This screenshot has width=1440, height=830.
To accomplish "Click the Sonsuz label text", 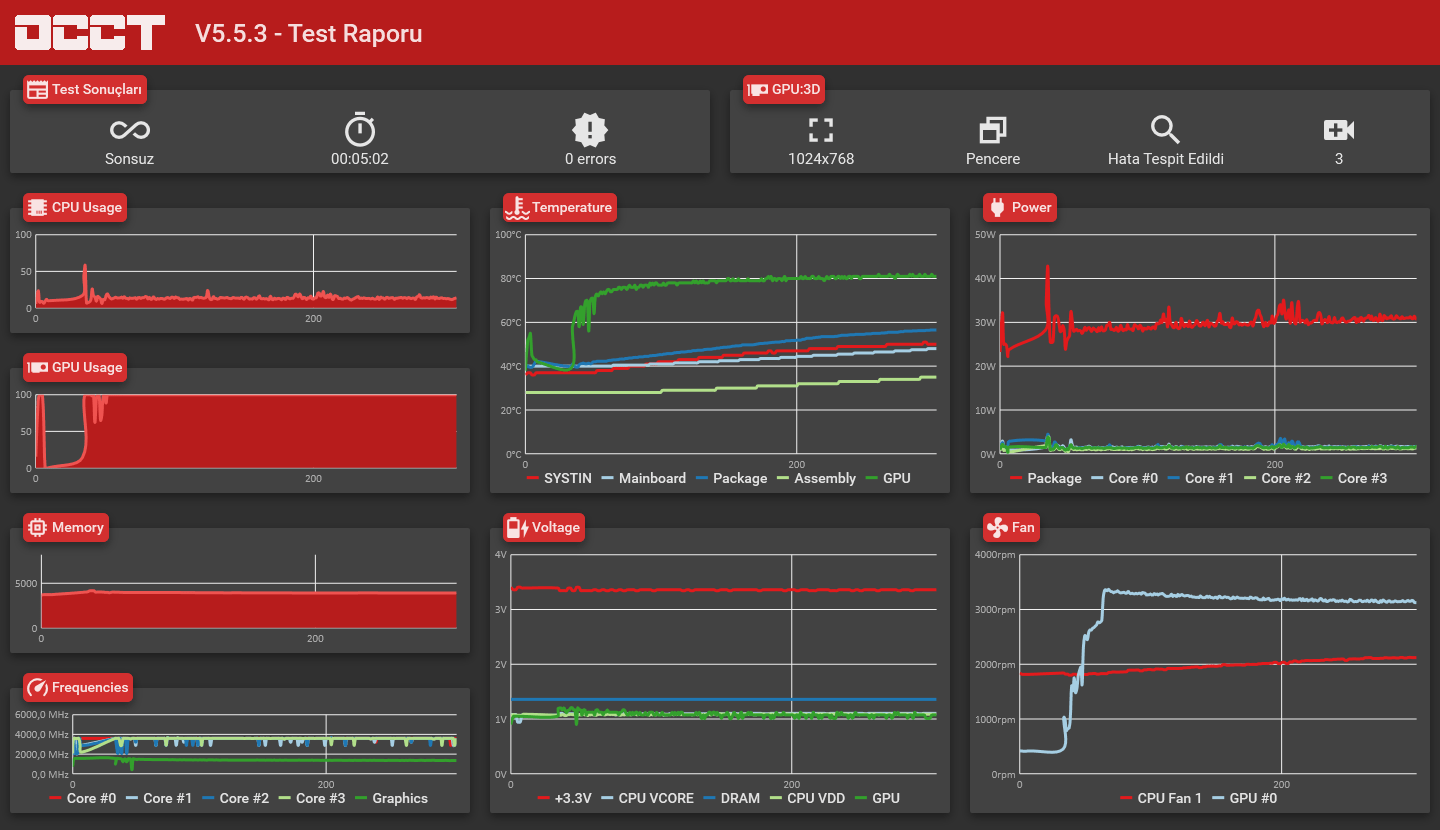I will (130, 159).
